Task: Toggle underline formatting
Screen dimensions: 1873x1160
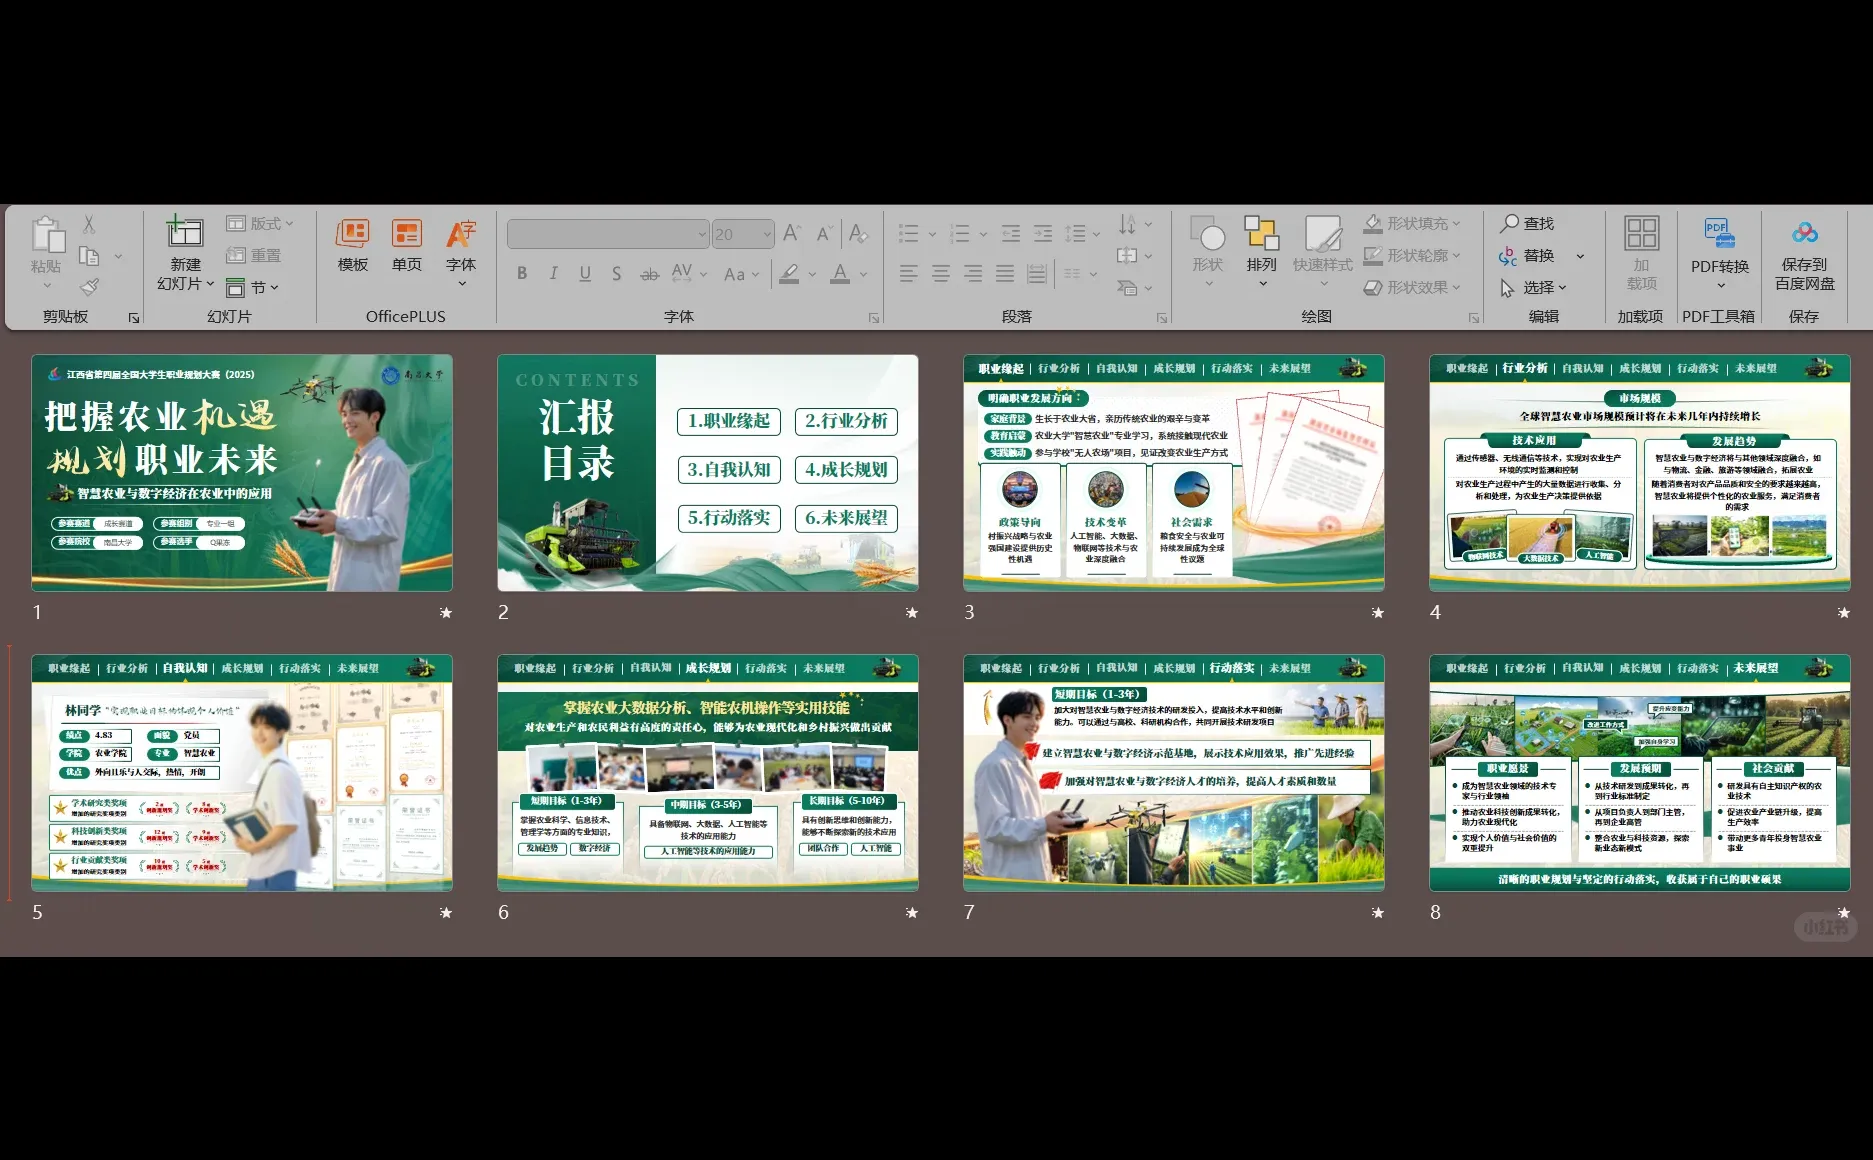Action: click(x=585, y=273)
